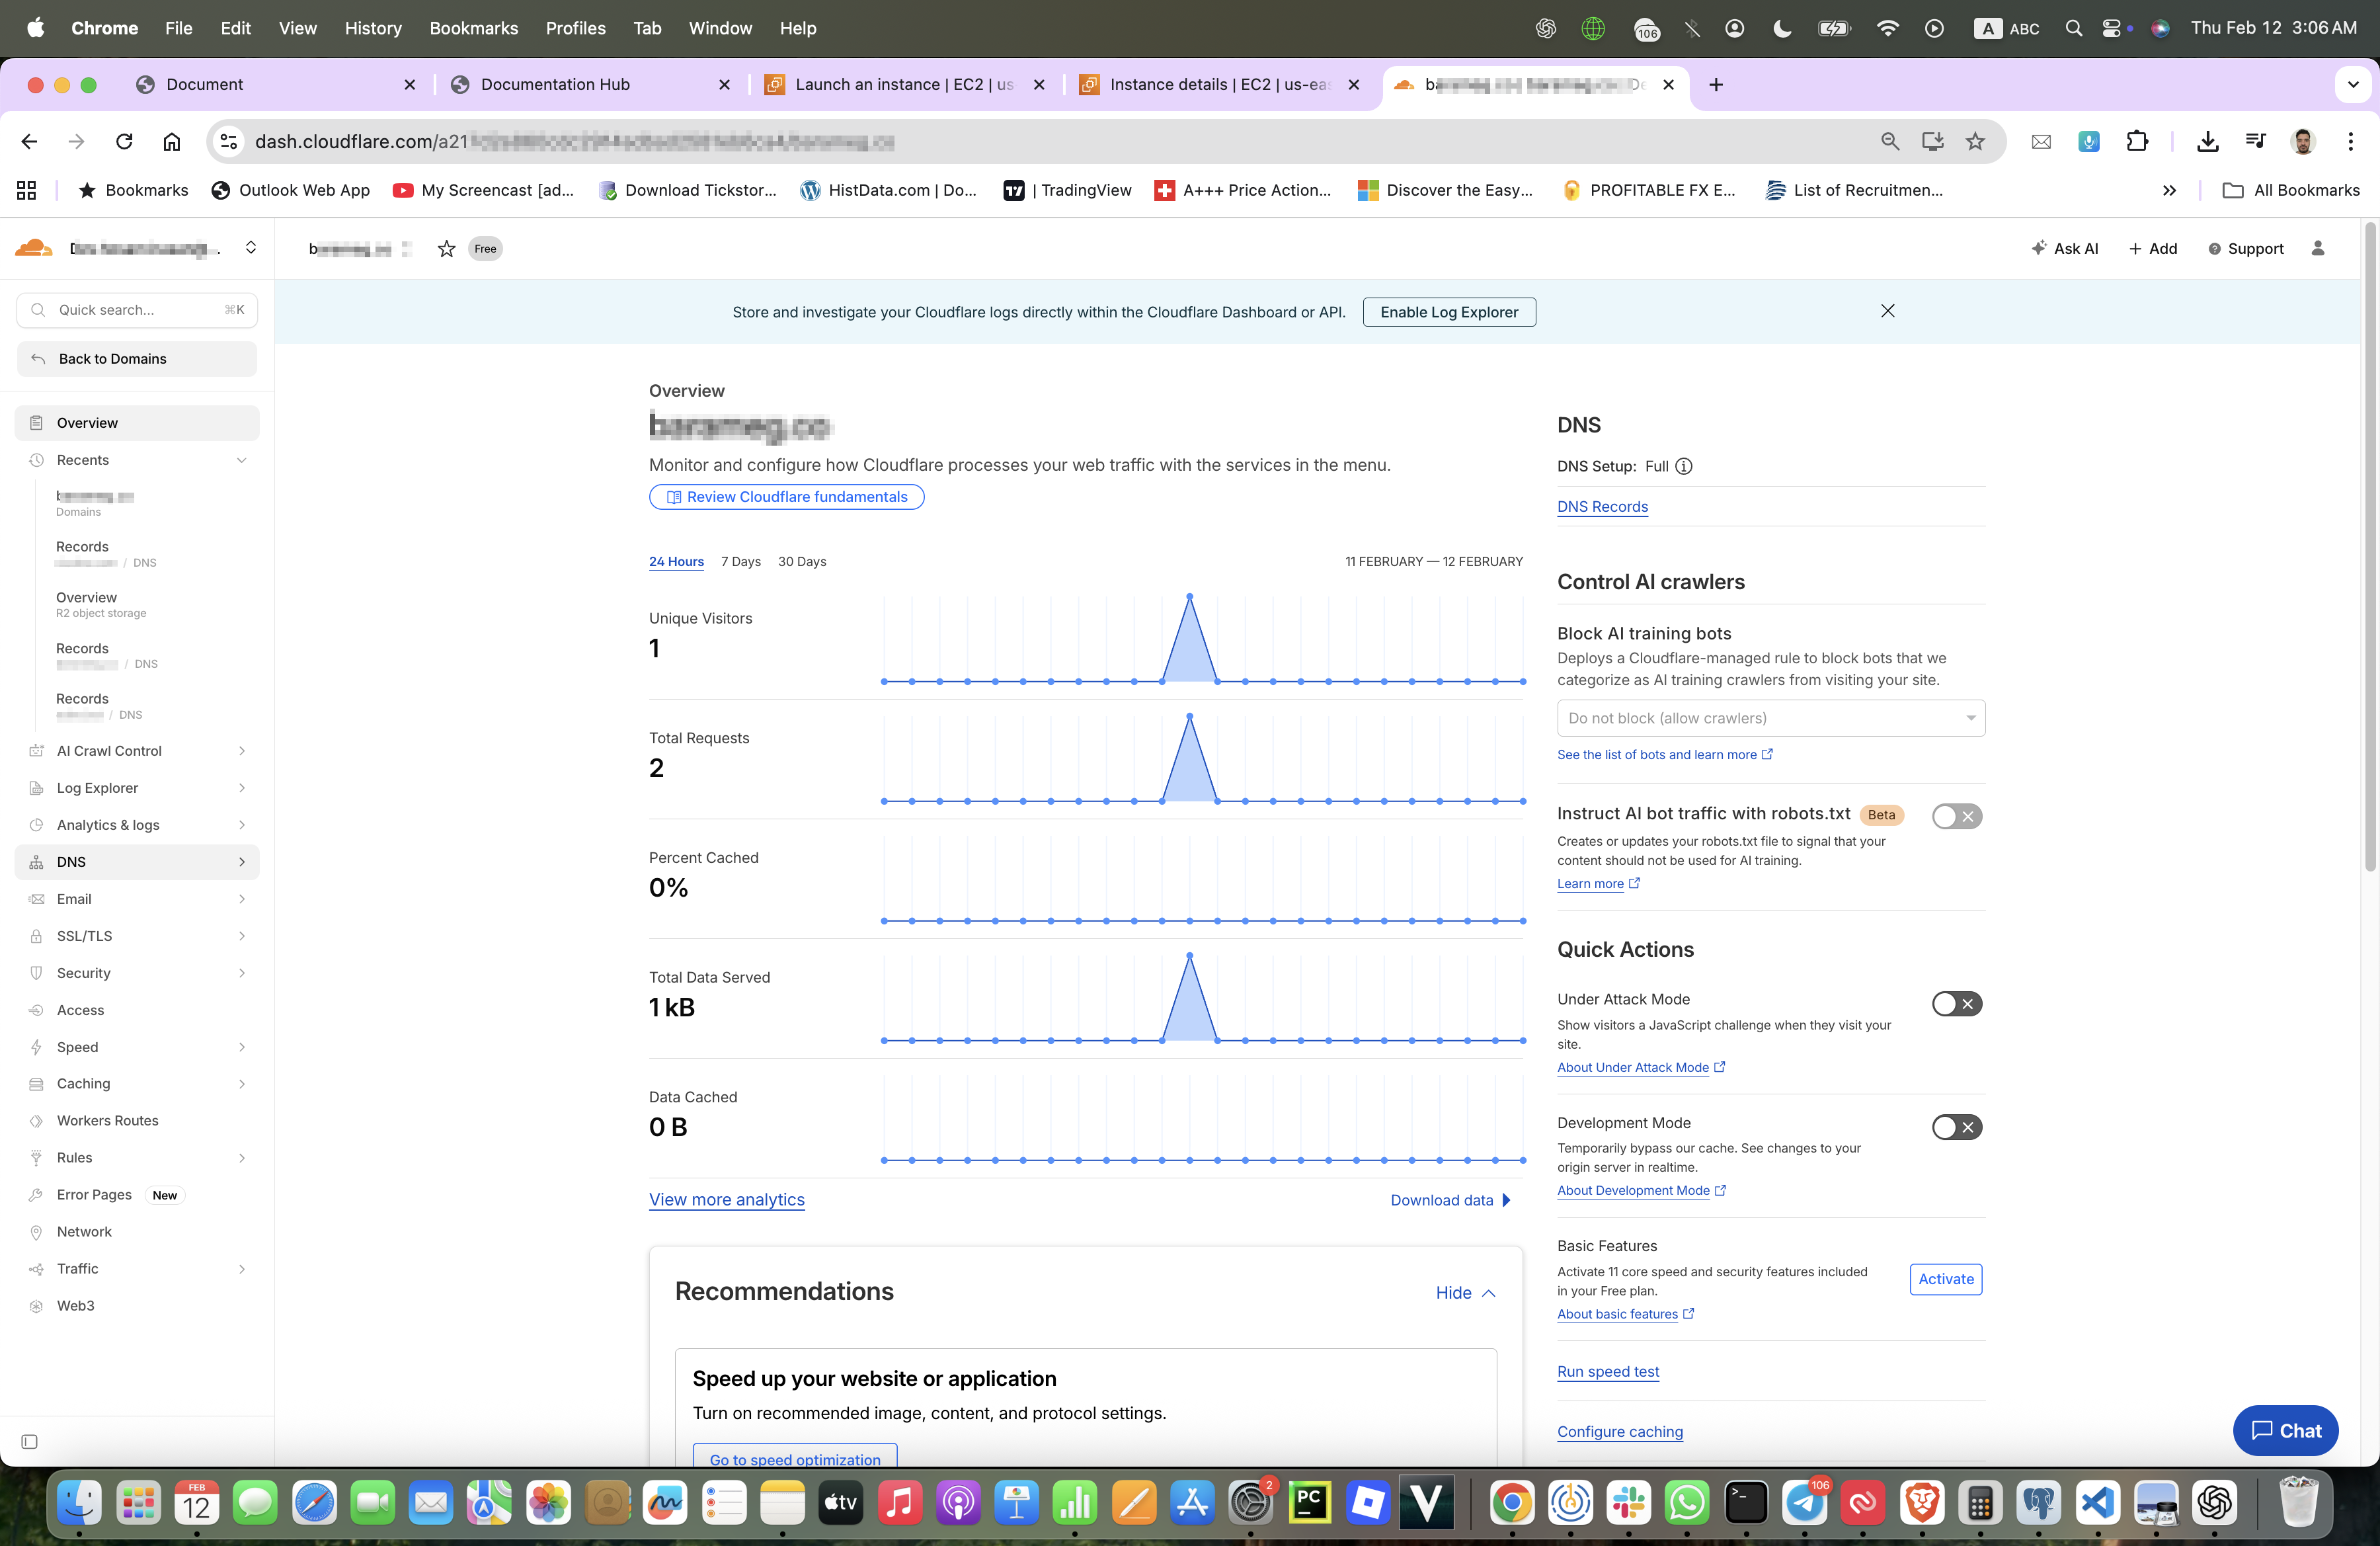This screenshot has height=1546, width=2380.
Task: Star this domain as favorite
Action: (446, 249)
